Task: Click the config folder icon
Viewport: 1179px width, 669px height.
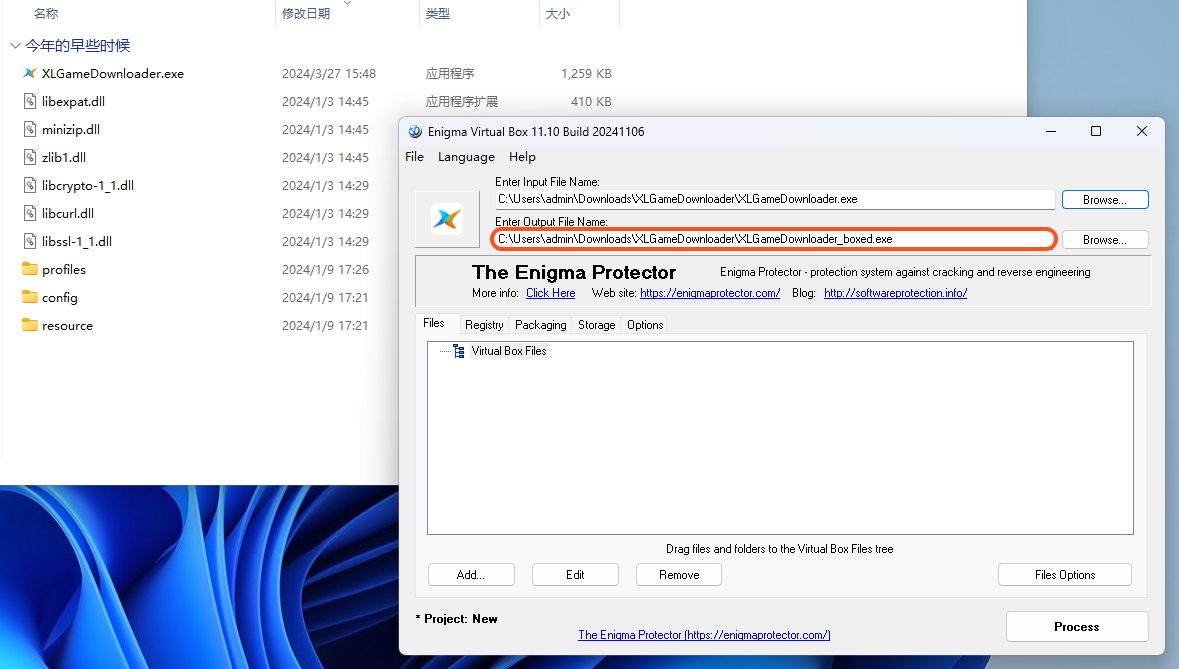Action: [x=29, y=297]
